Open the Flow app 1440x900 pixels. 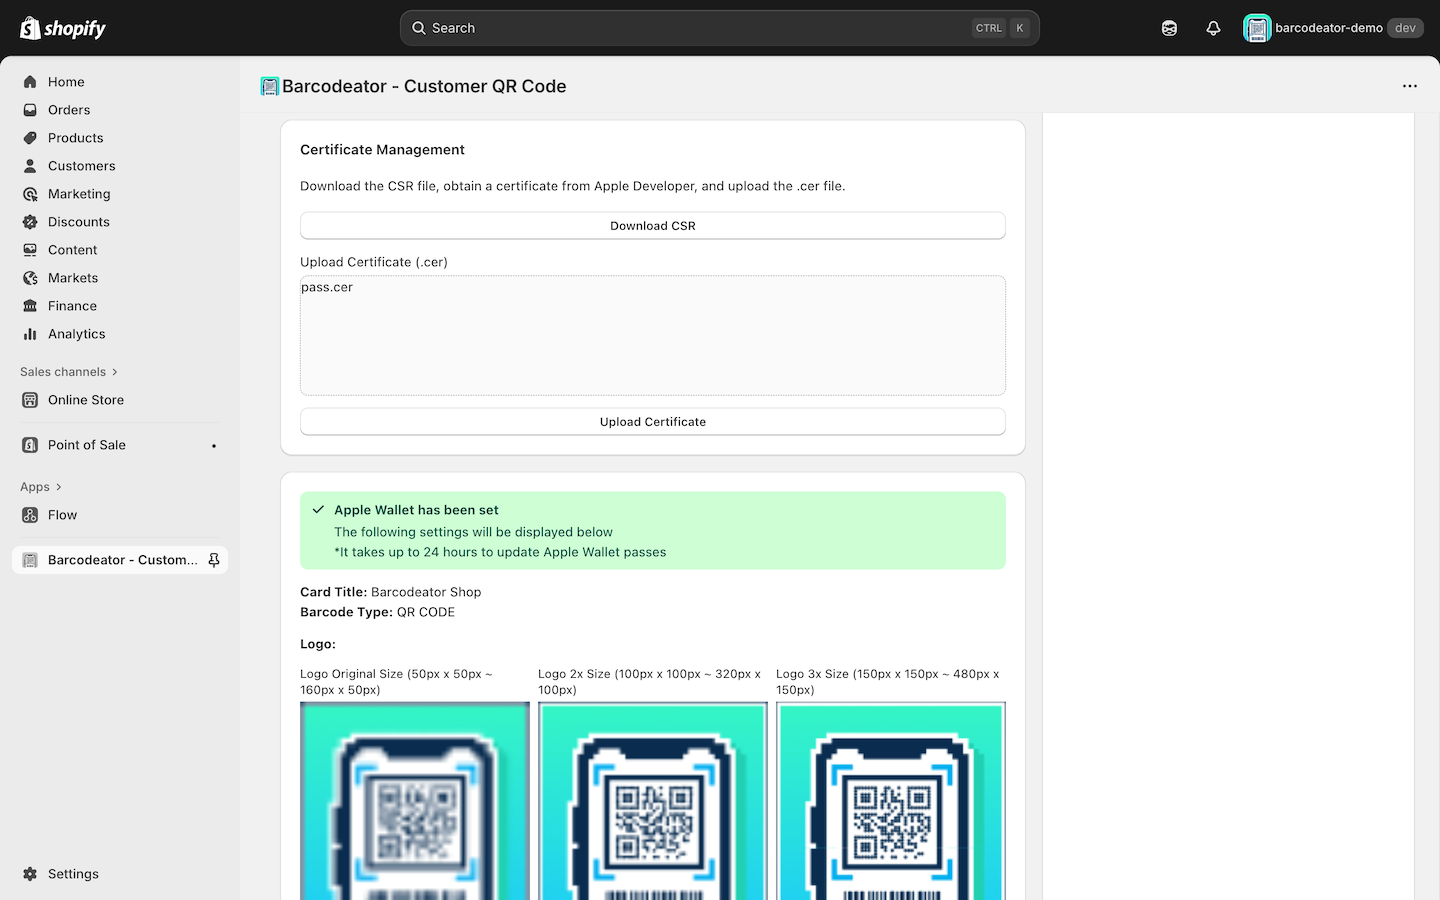click(x=61, y=514)
